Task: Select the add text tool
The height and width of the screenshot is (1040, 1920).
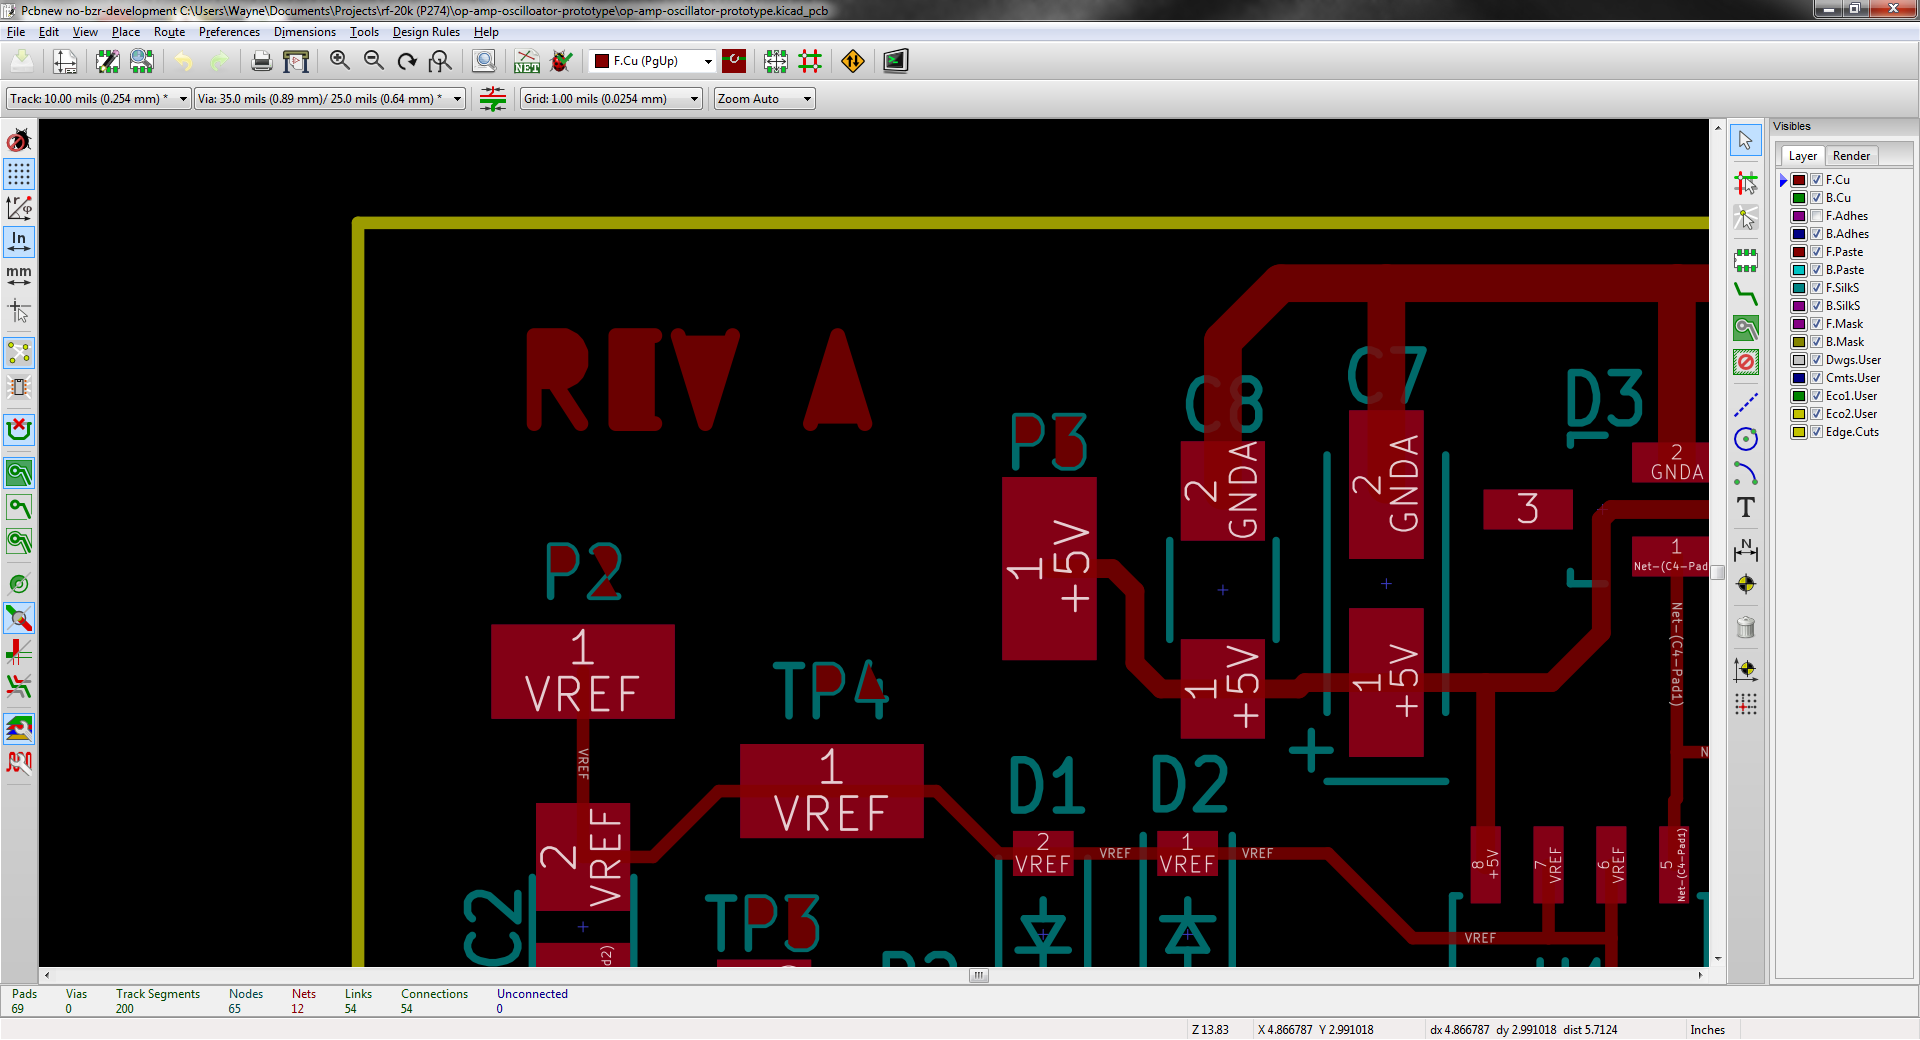Action: [x=1745, y=508]
